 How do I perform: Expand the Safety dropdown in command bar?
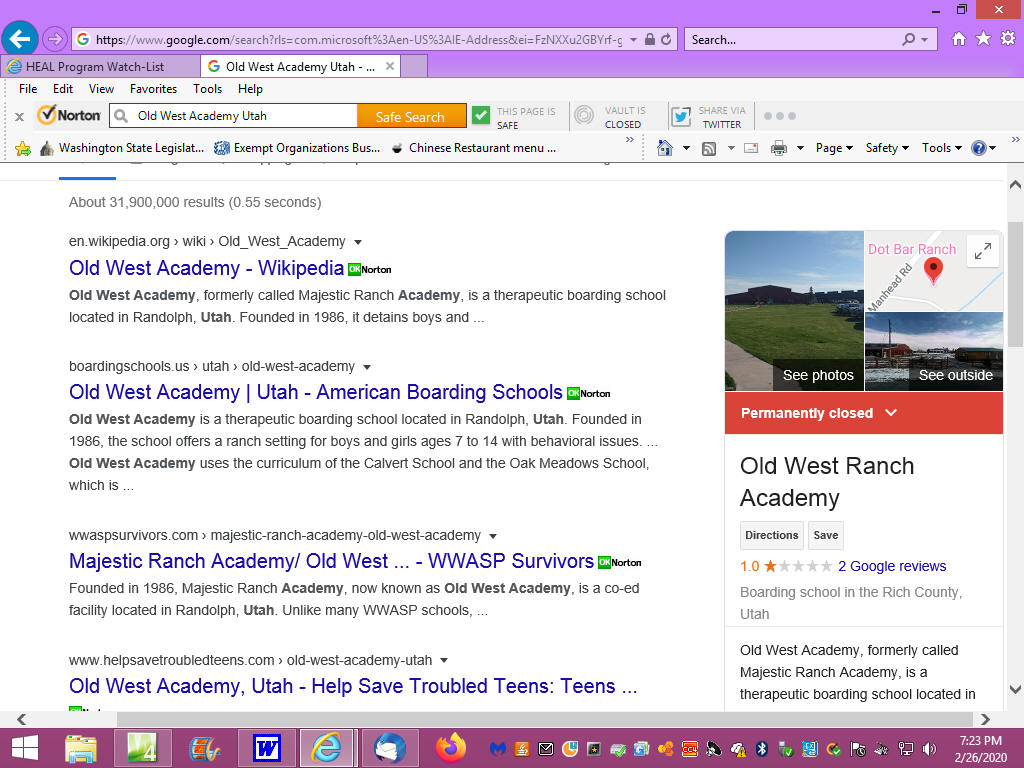click(x=887, y=148)
